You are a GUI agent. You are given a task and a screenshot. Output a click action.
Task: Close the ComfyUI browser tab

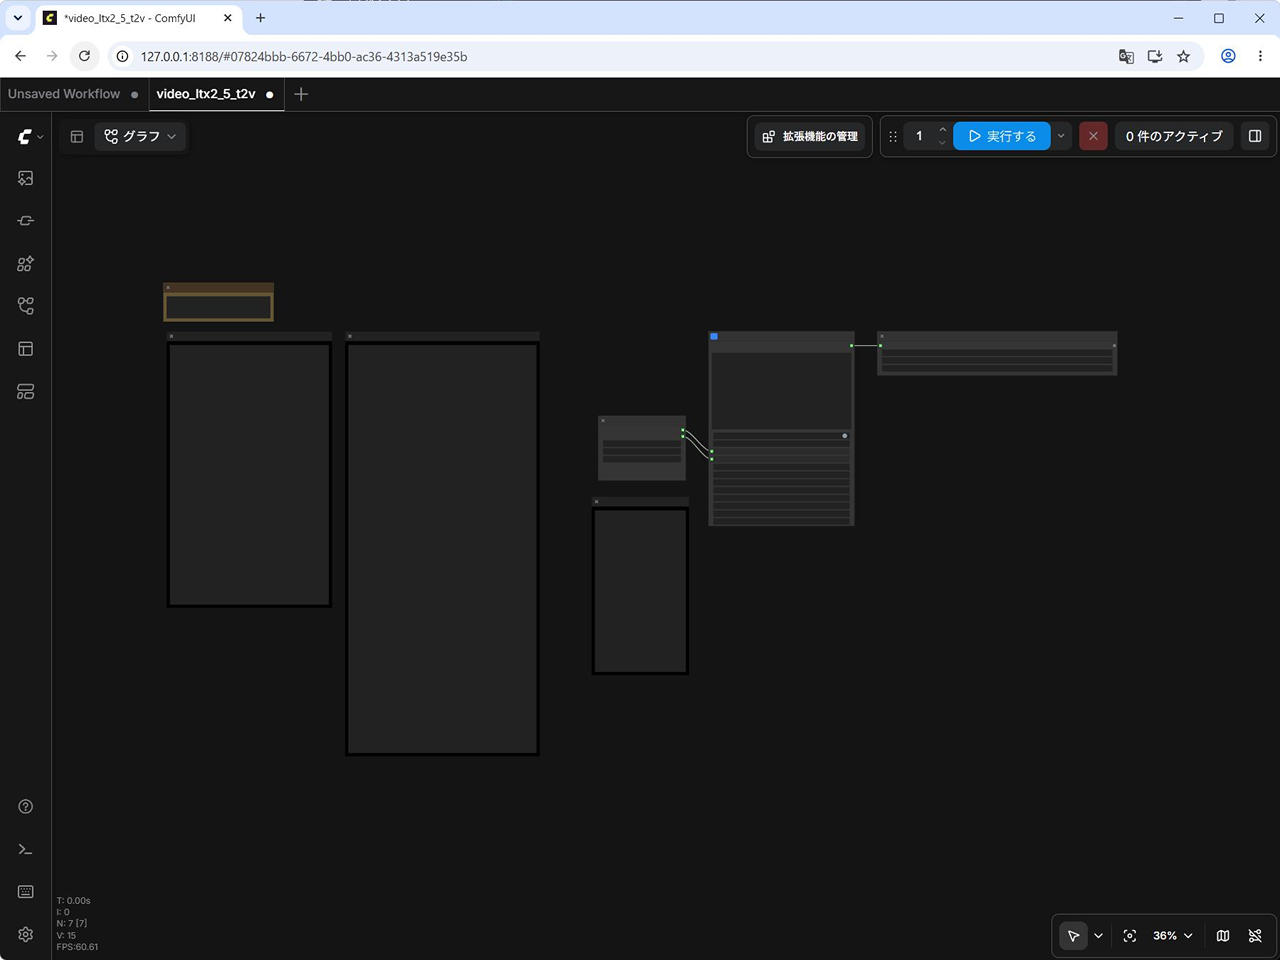click(228, 18)
